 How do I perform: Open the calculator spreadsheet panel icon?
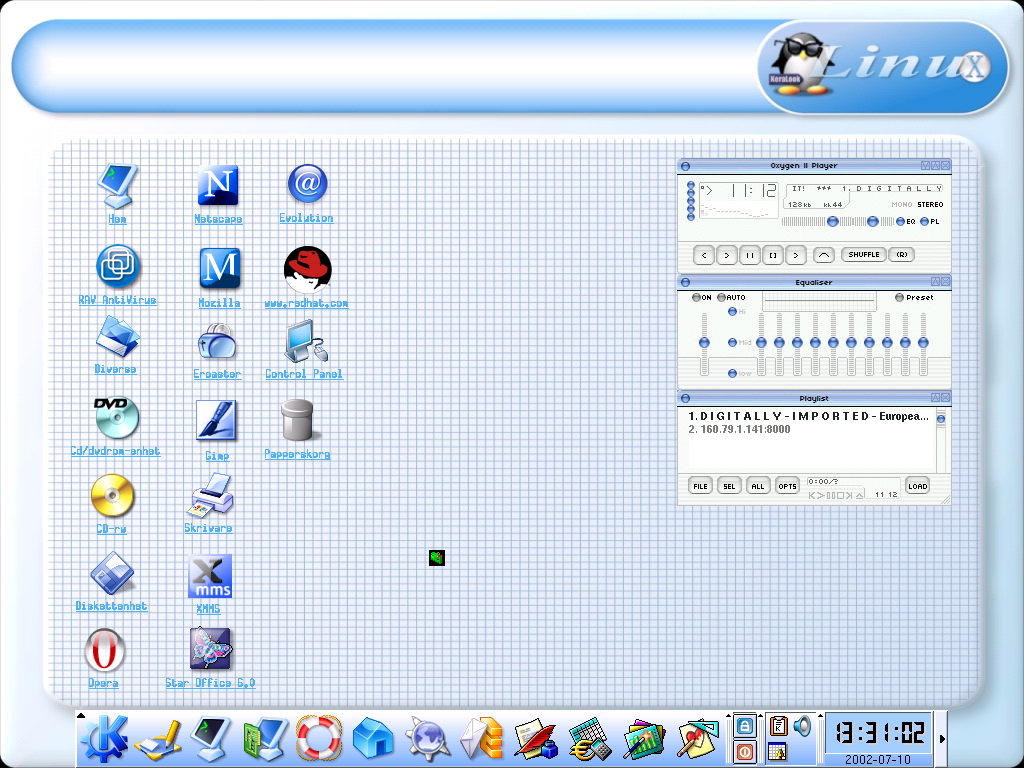pyautogui.click(x=590, y=739)
